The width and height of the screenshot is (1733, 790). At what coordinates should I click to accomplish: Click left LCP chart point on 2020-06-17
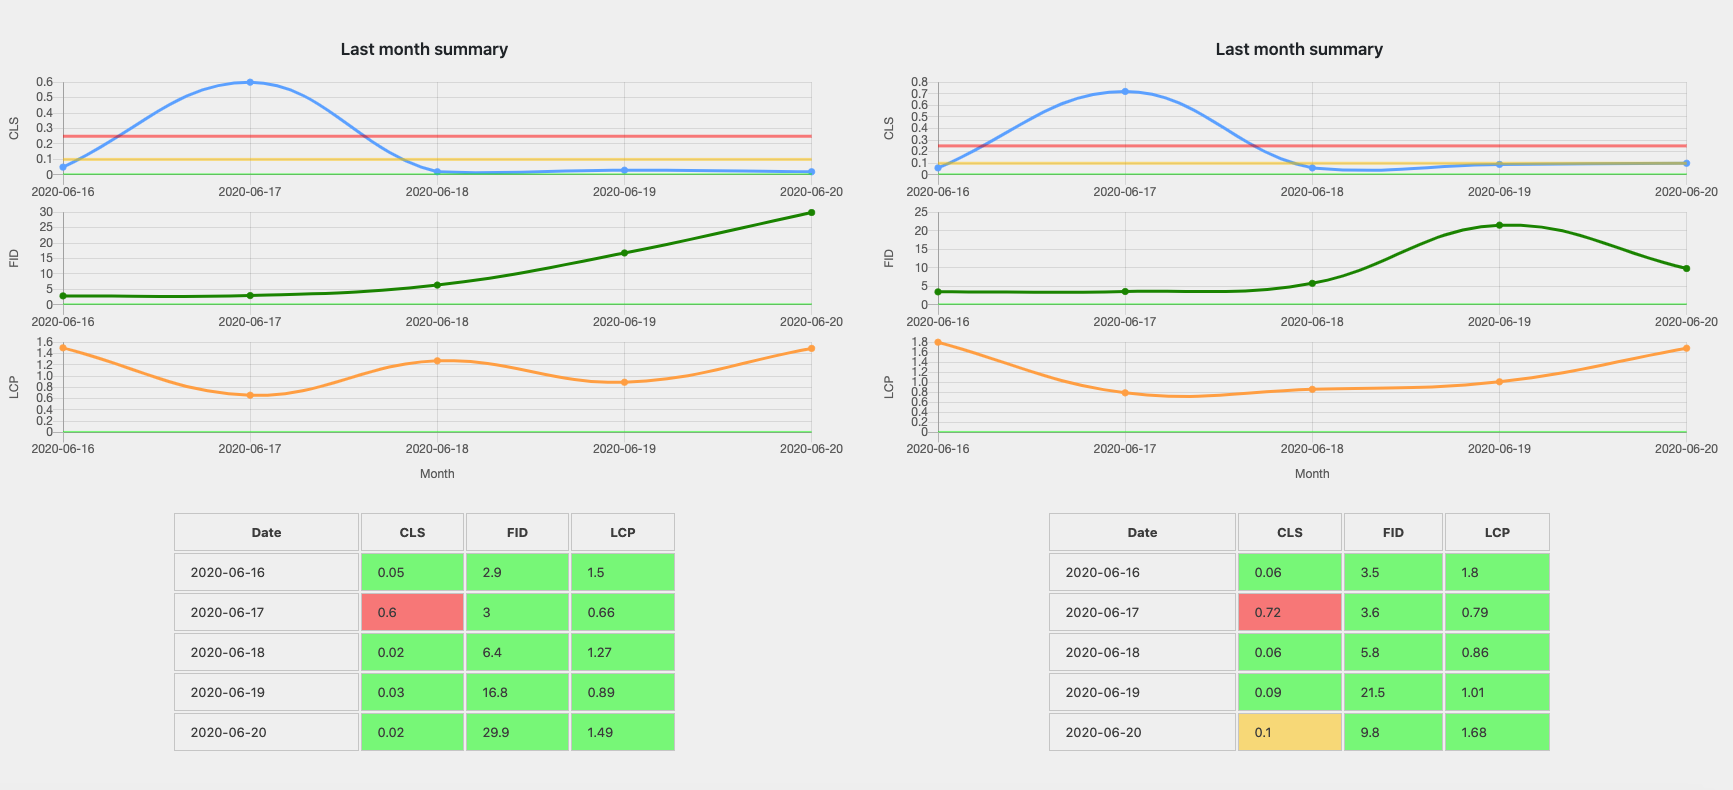tap(250, 395)
